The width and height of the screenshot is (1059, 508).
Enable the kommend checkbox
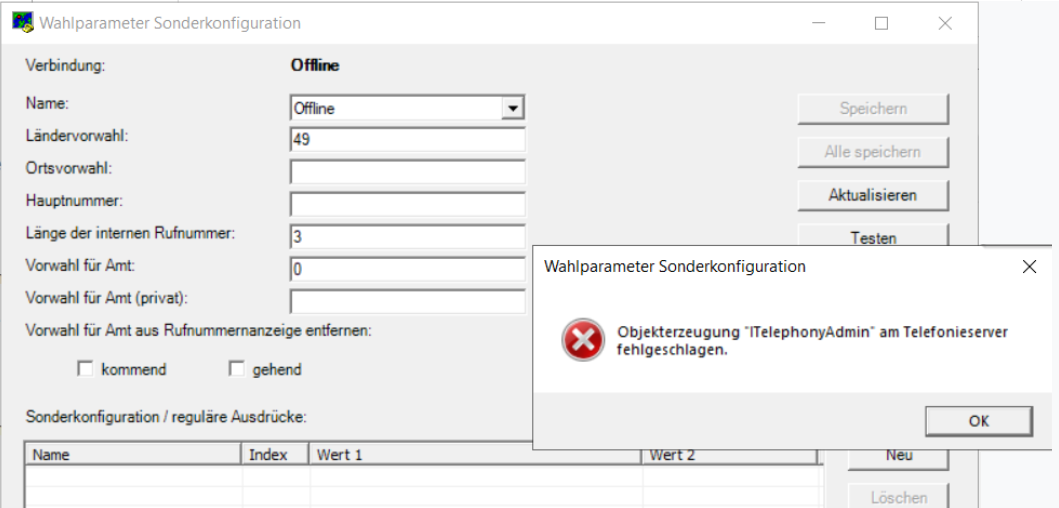(x=85, y=369)
